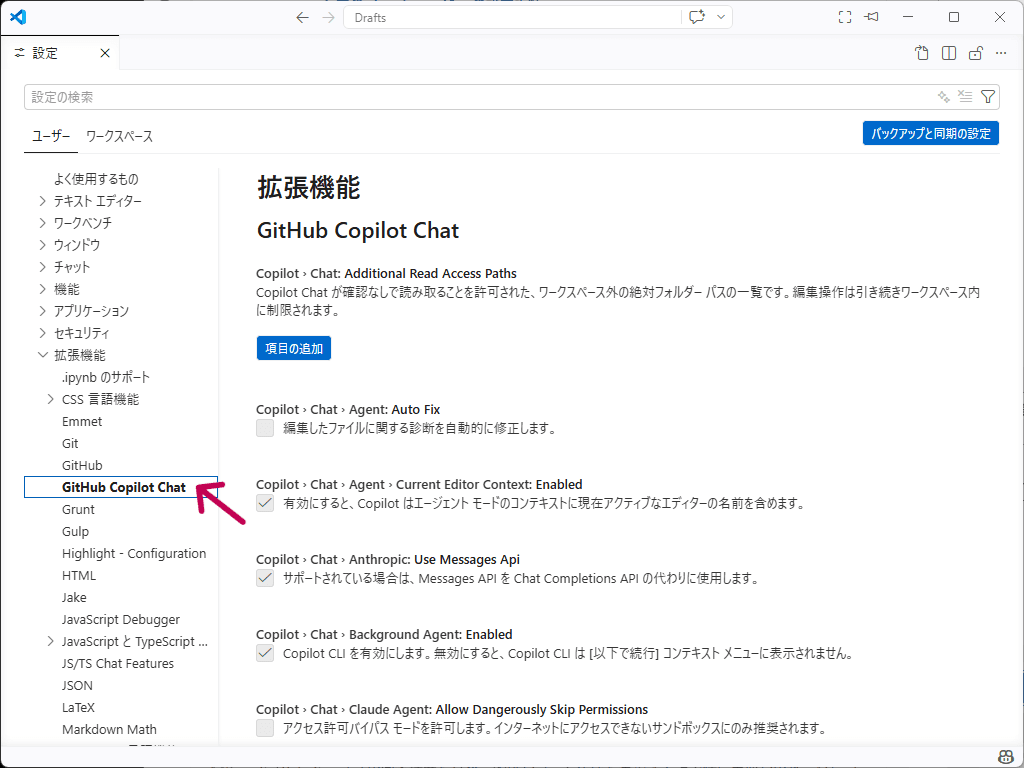Go forward with the right arrow

(x=328, y=18)
